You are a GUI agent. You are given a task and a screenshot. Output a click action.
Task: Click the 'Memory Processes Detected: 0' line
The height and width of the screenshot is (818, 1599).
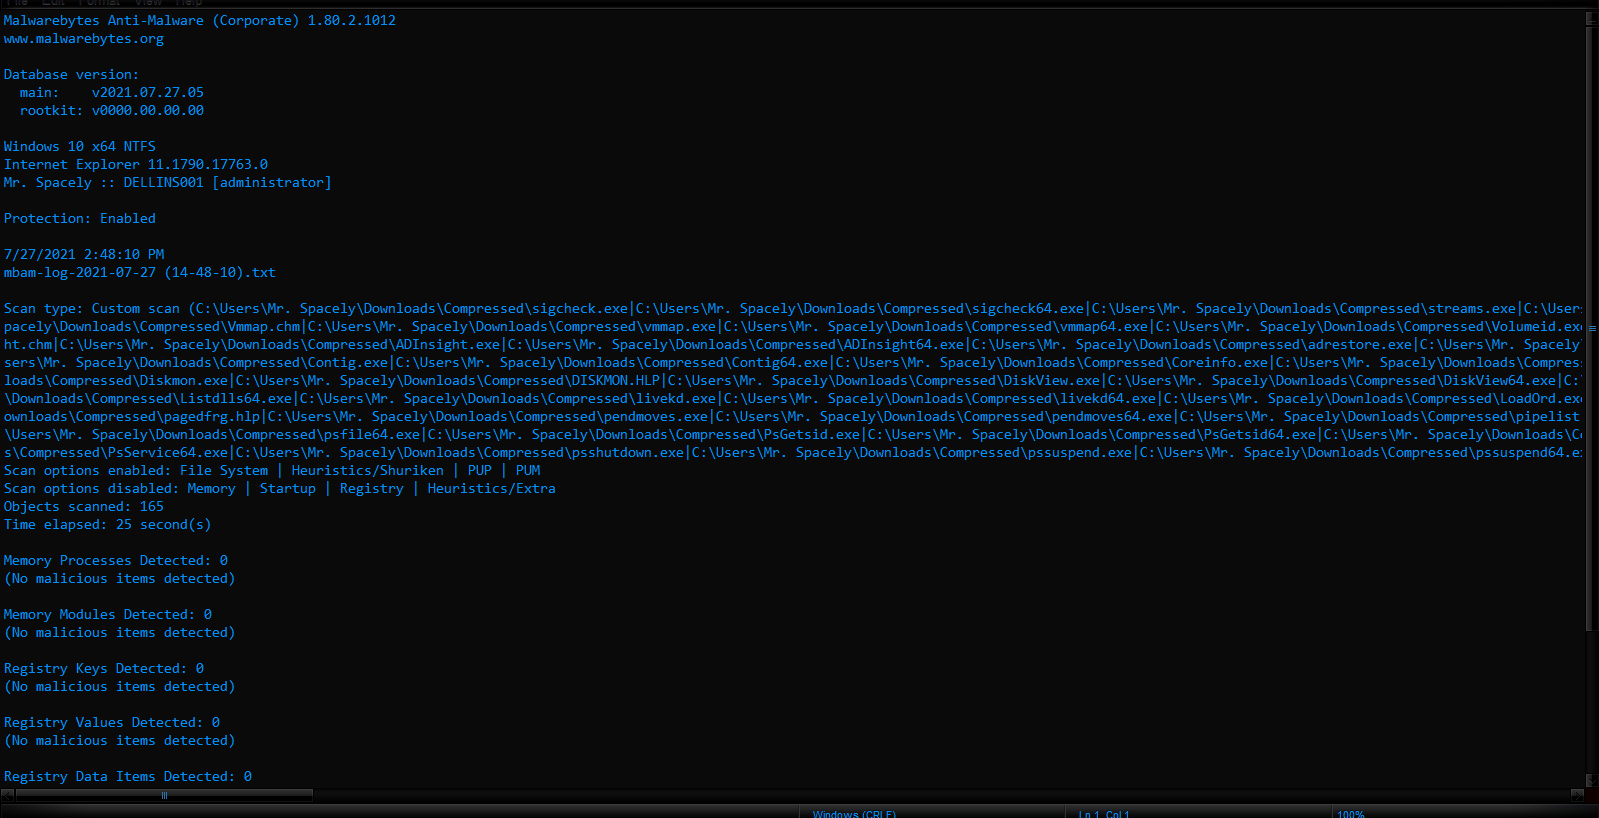tap(116, 560)
